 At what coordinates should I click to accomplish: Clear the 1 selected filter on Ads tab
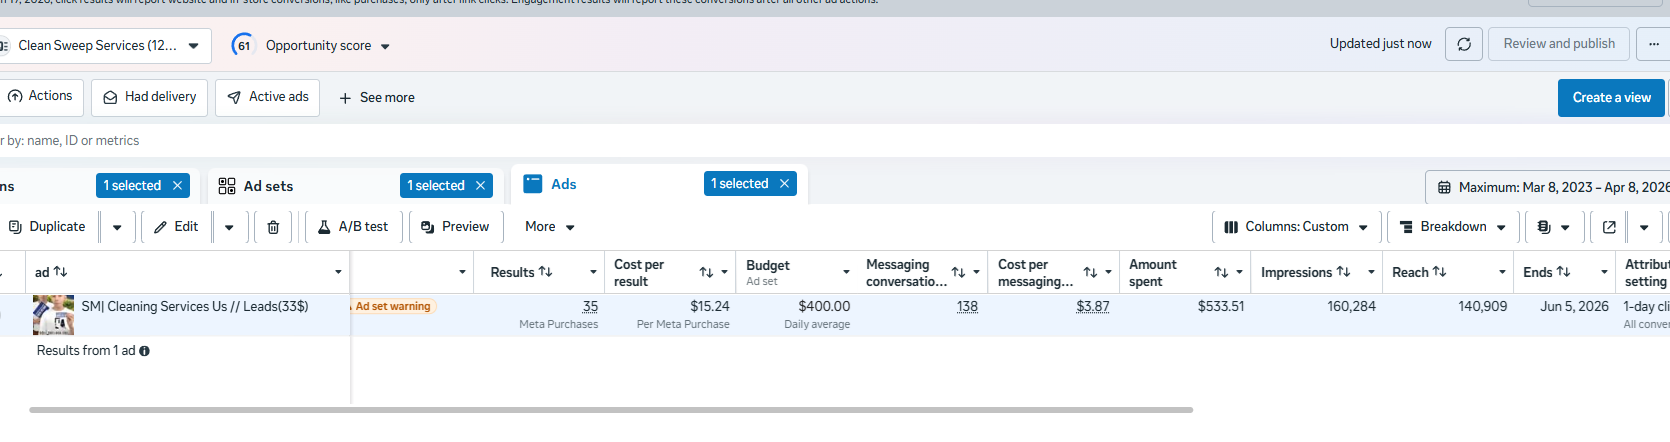pos(785,184)
